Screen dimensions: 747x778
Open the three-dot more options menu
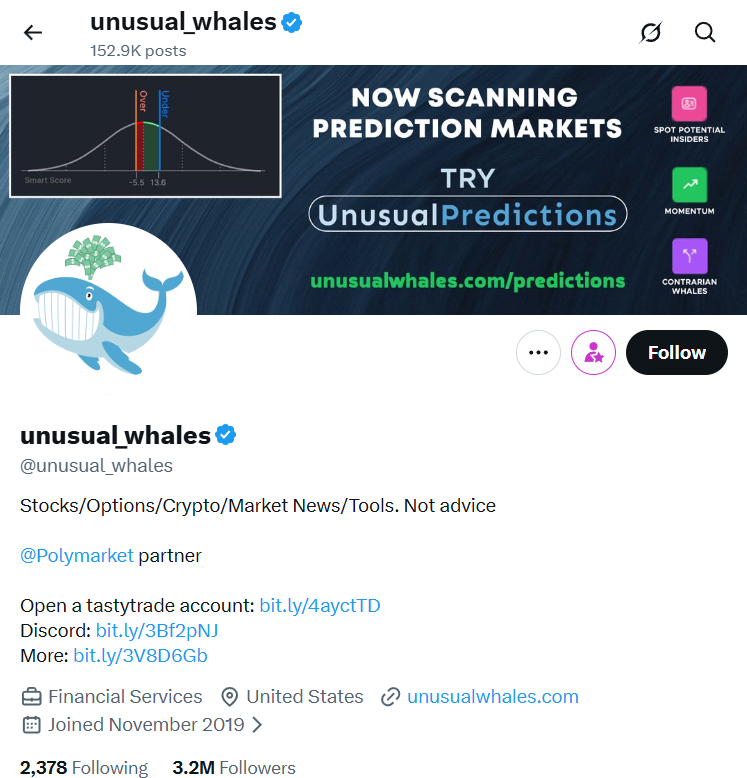click(x=538, y=352)
